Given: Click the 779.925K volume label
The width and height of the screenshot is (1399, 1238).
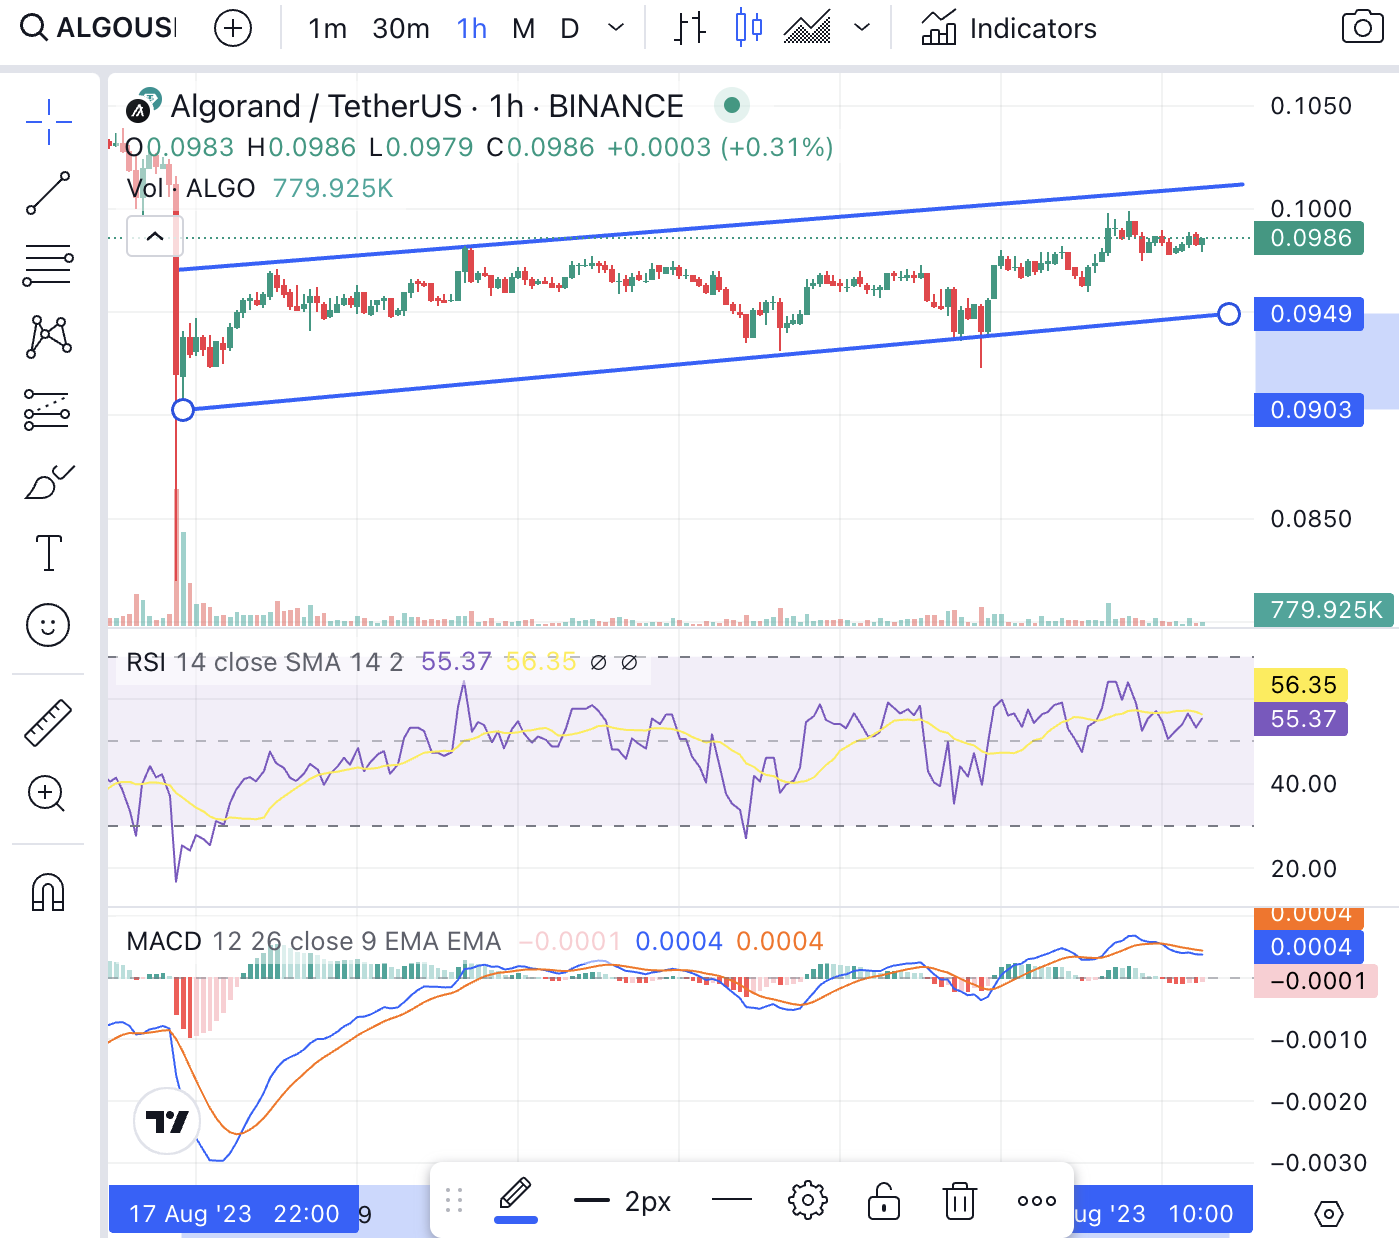Looking at the screenshot, I should tap(1324, 610).
